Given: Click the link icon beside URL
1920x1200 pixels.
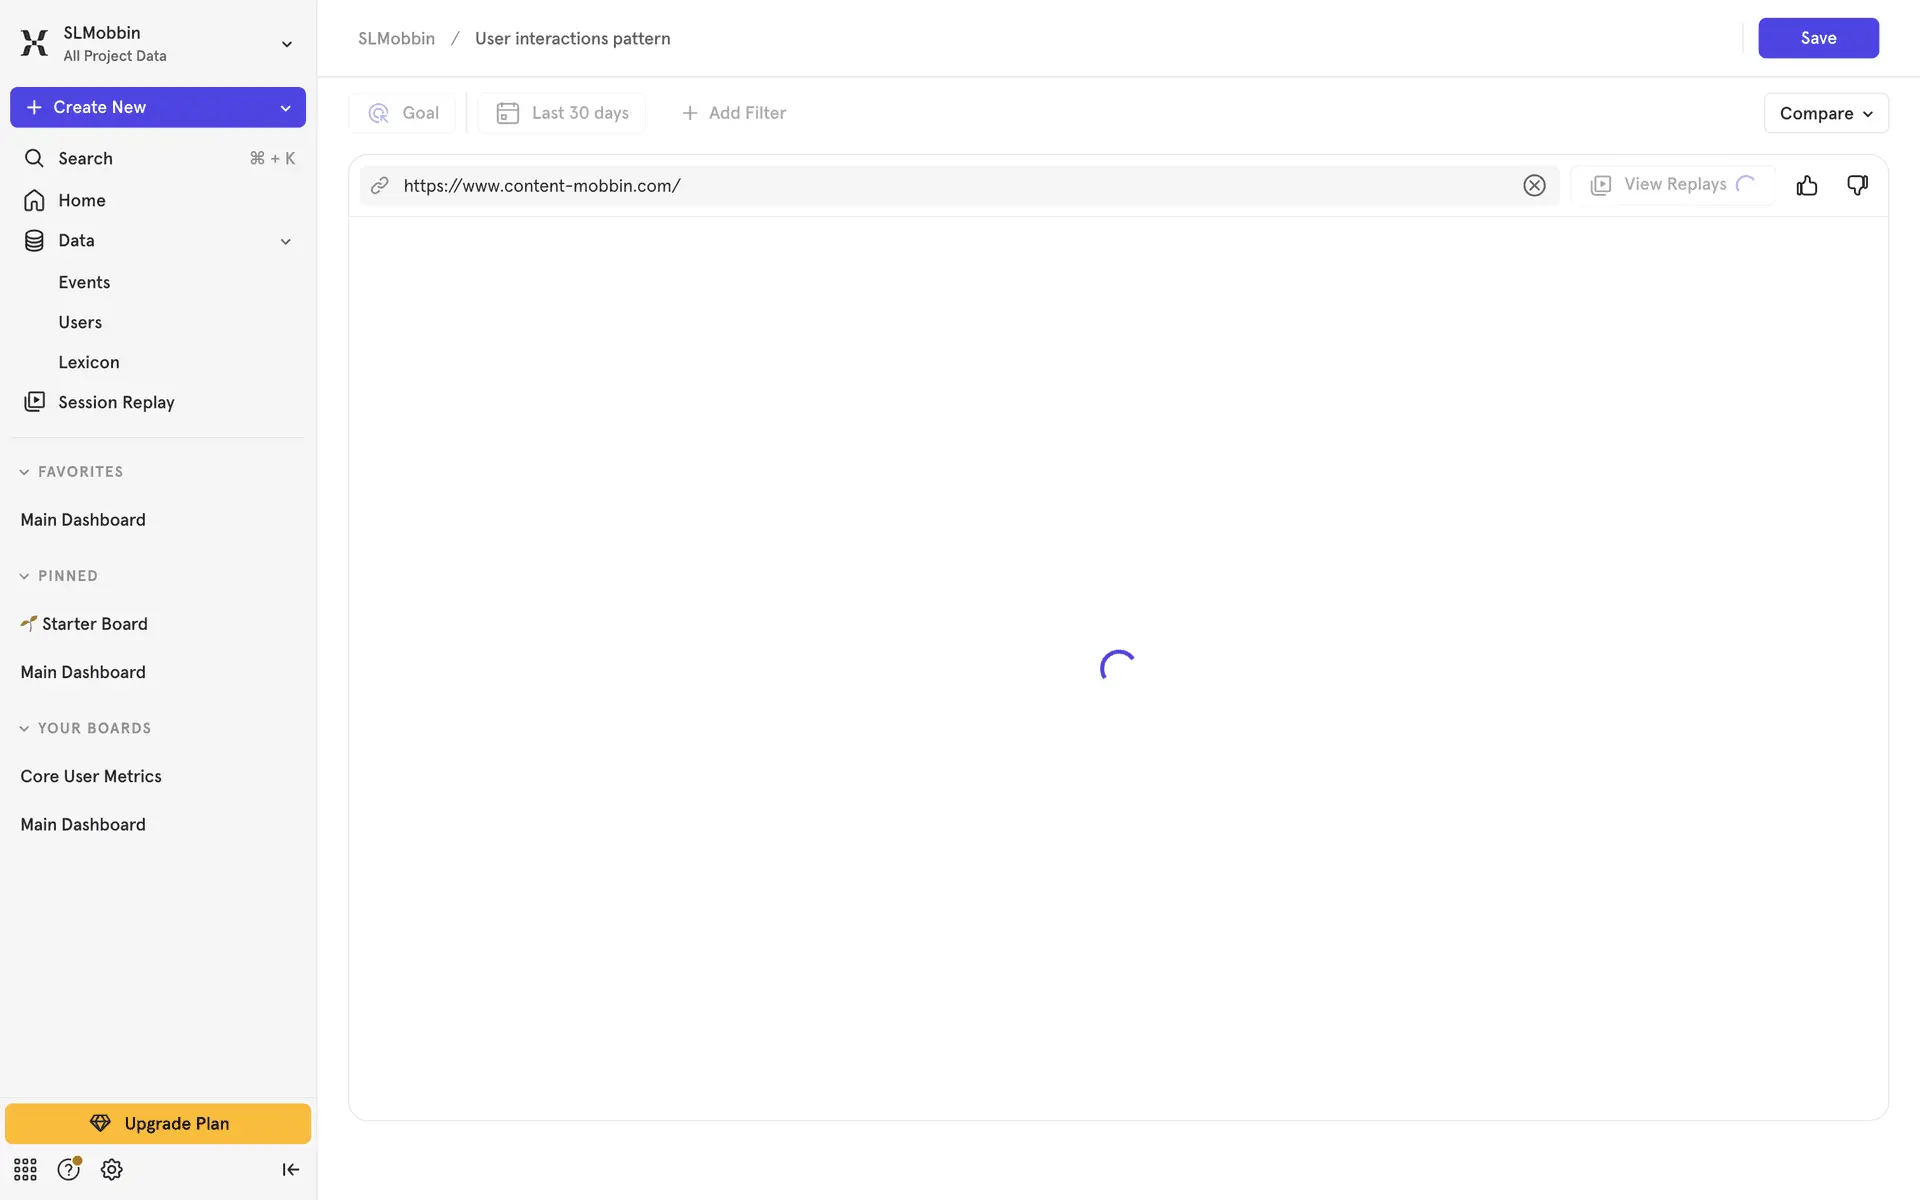Looking at the screenshot, I should 380,186.
